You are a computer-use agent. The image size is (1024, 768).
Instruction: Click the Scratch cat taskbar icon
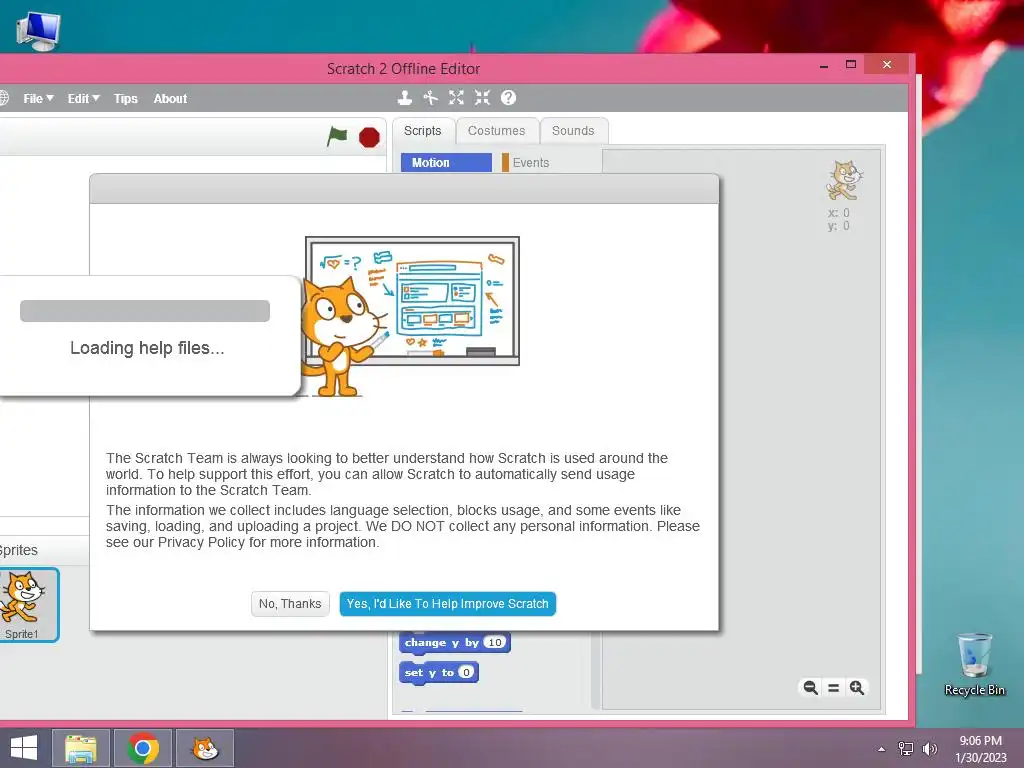point(205,748)
